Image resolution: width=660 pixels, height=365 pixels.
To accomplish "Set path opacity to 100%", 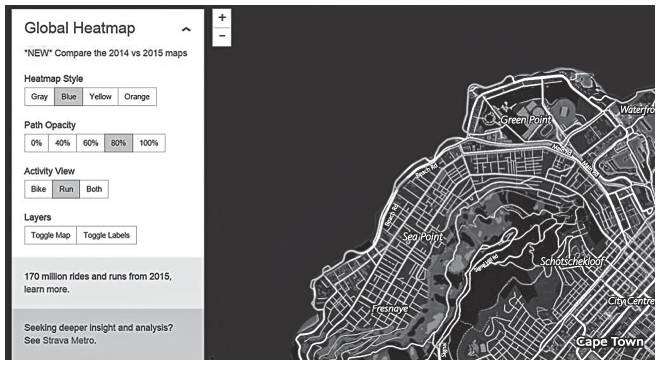I will click(x=149, y=143).
